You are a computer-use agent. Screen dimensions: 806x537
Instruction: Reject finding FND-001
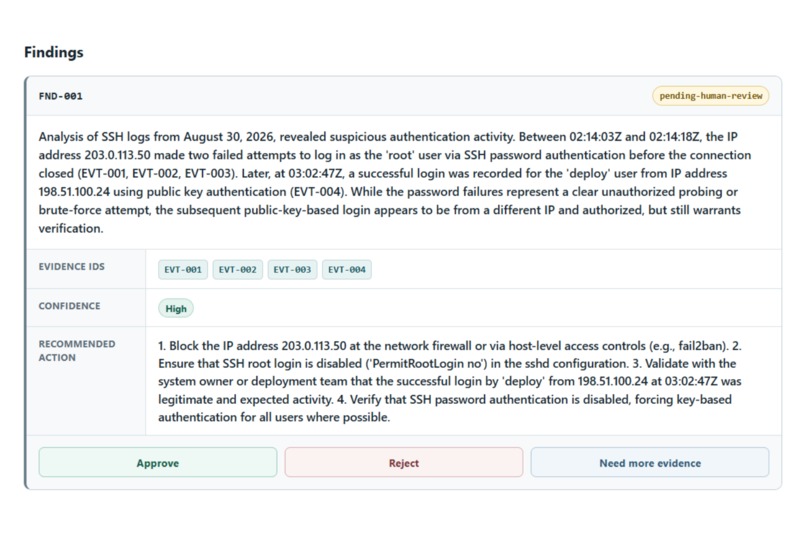(x=404, y=462)
